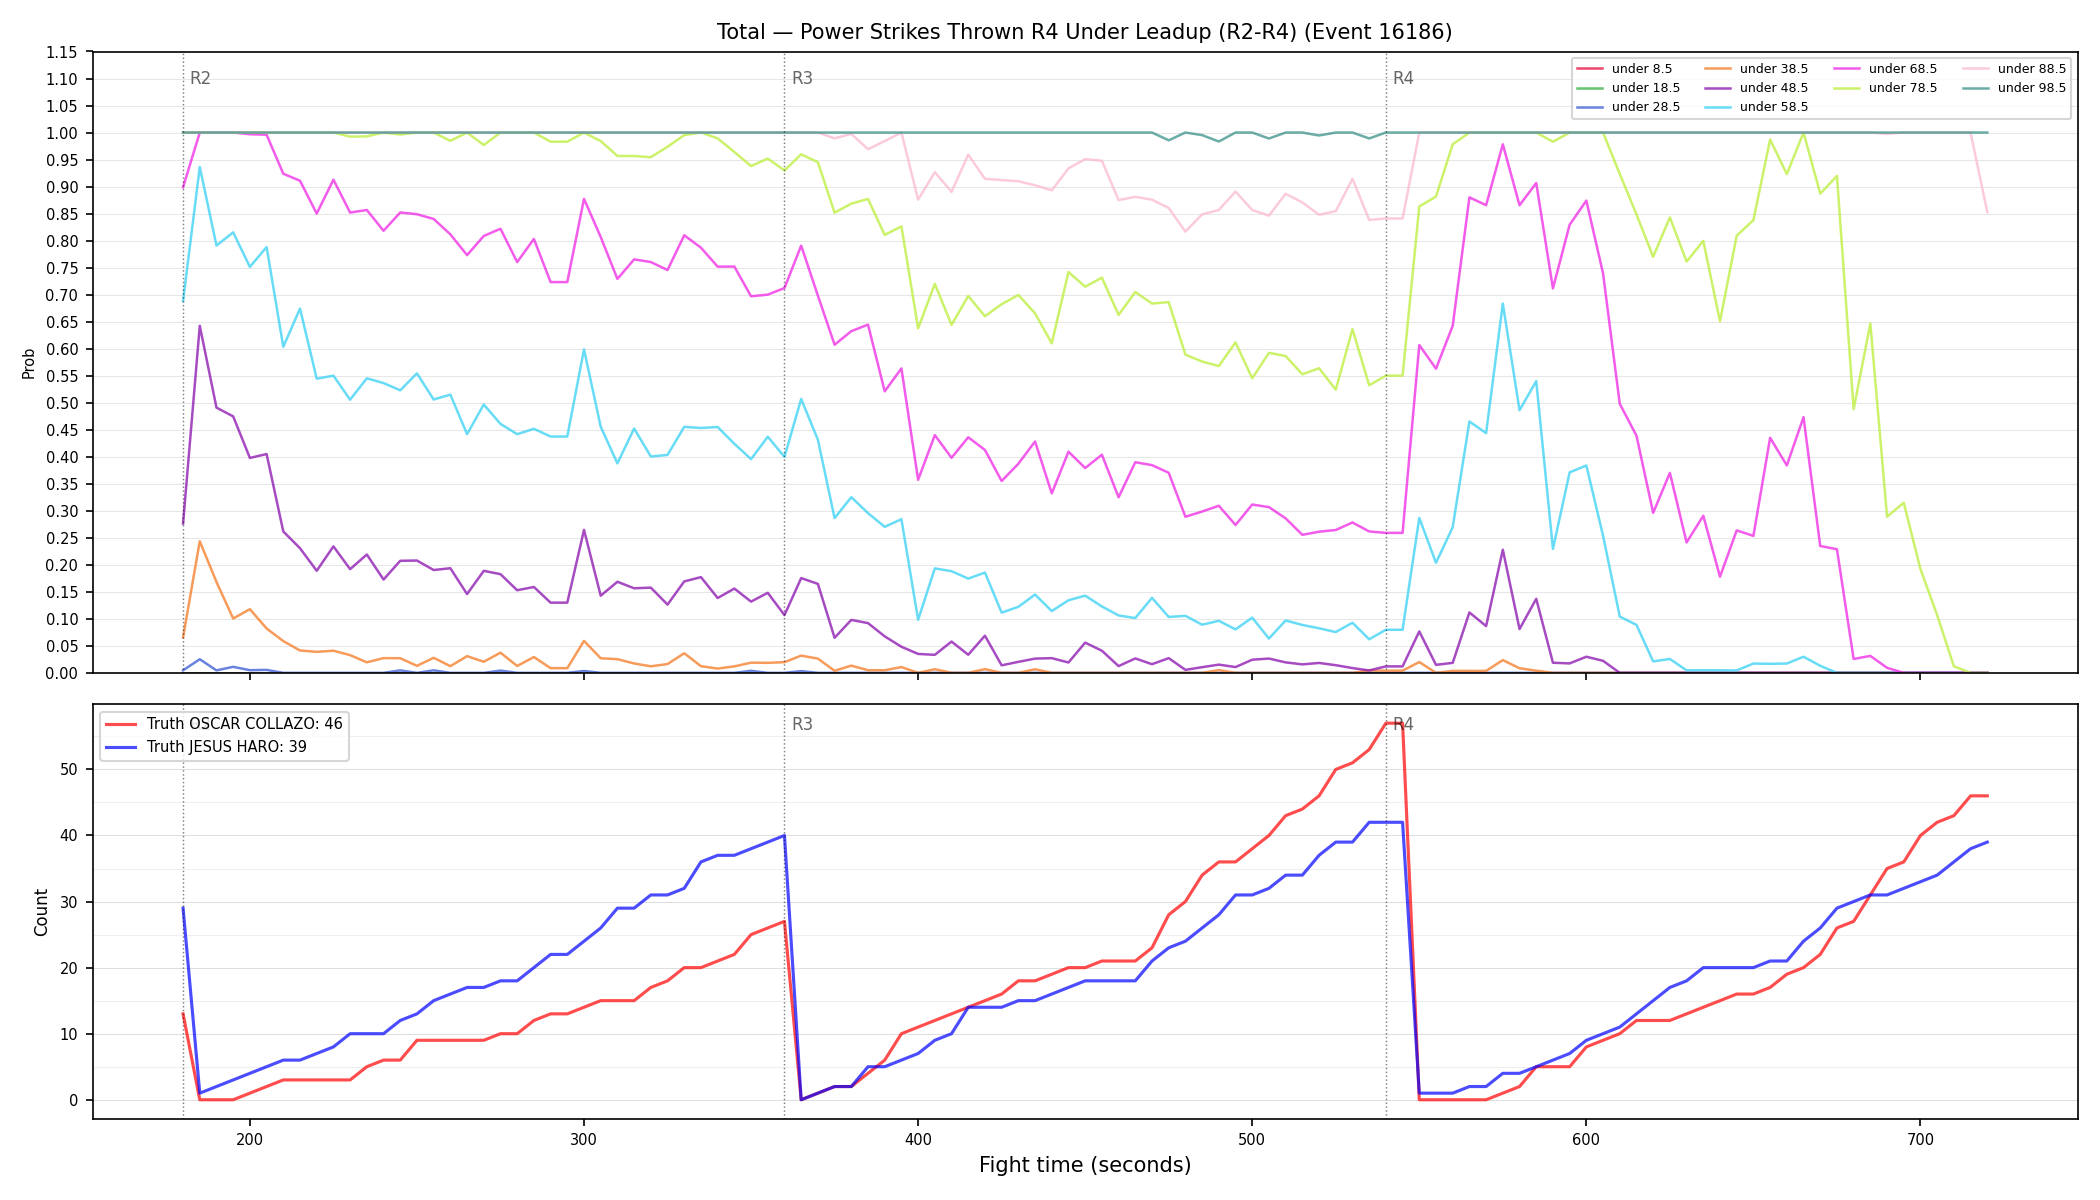2100x1200 pixels.
Task: Click legend entry 'under 38.5'
Action: pos(1756,69)
